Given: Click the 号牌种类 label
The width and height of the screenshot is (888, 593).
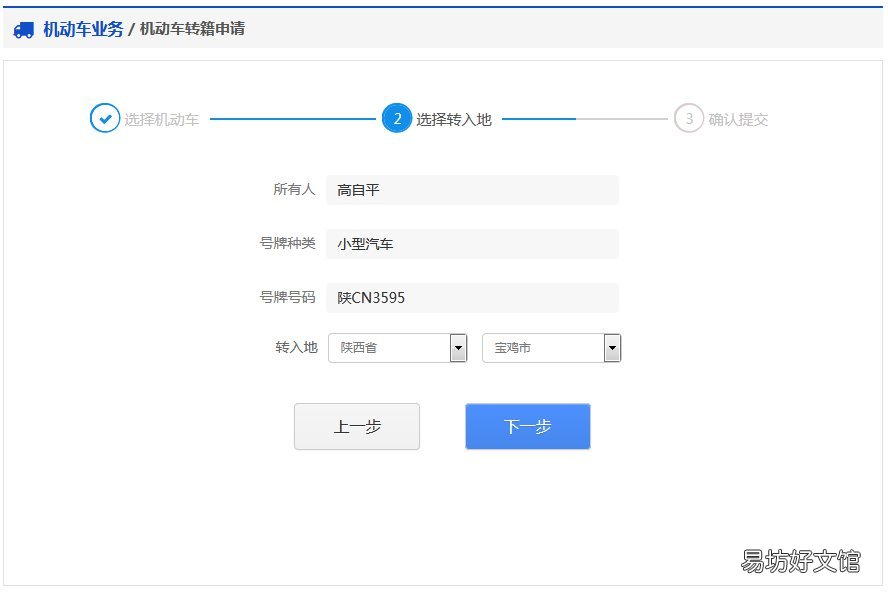Looking at the screenshot, I should click(288, 244).
